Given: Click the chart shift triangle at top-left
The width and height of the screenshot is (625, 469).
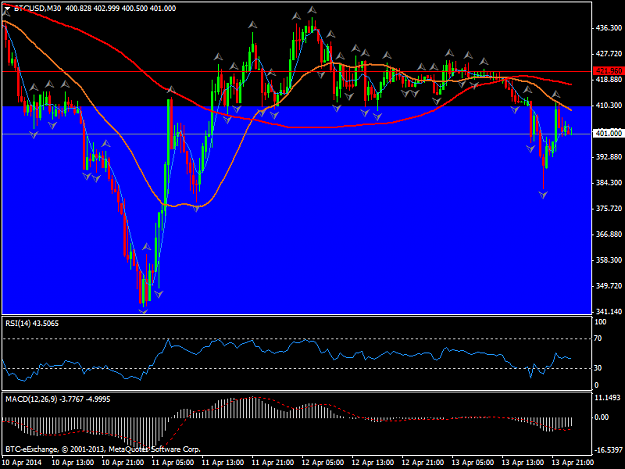Looking at the screenshot, I should 7,8.
